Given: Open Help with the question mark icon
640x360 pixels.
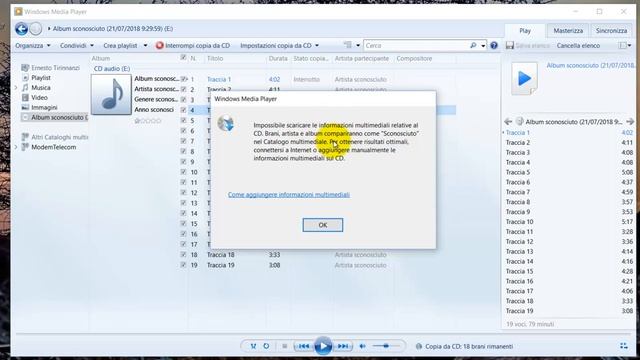Looking at the screenshot, I should click(x=494, y=45).
